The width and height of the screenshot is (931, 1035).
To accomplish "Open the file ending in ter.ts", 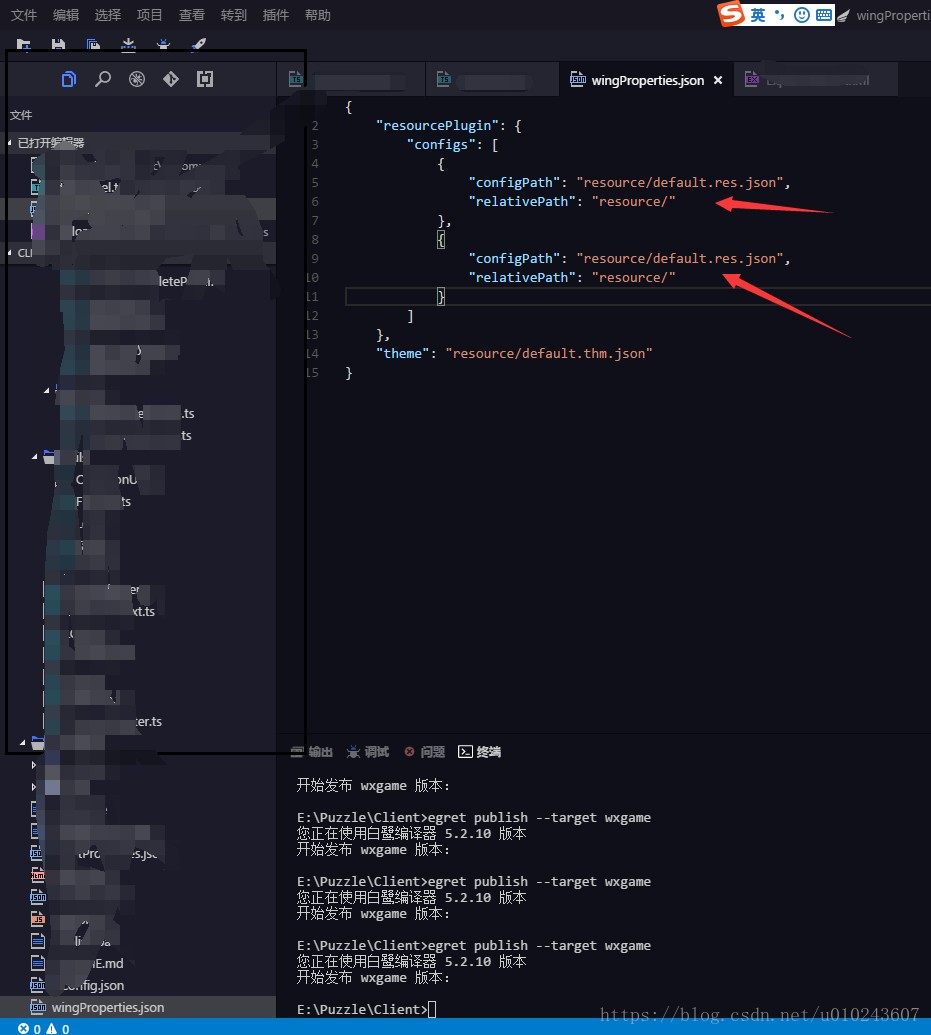I will (138, 721).
